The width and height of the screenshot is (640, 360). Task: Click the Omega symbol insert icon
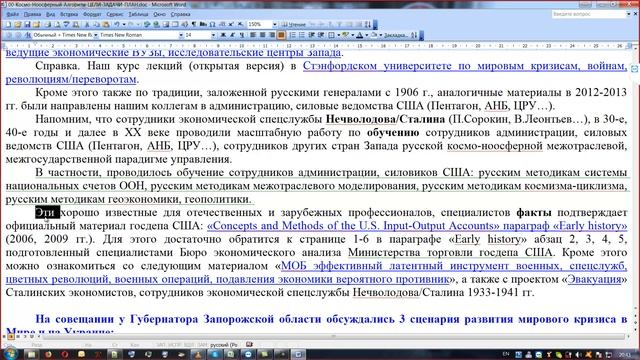point(212,24)
